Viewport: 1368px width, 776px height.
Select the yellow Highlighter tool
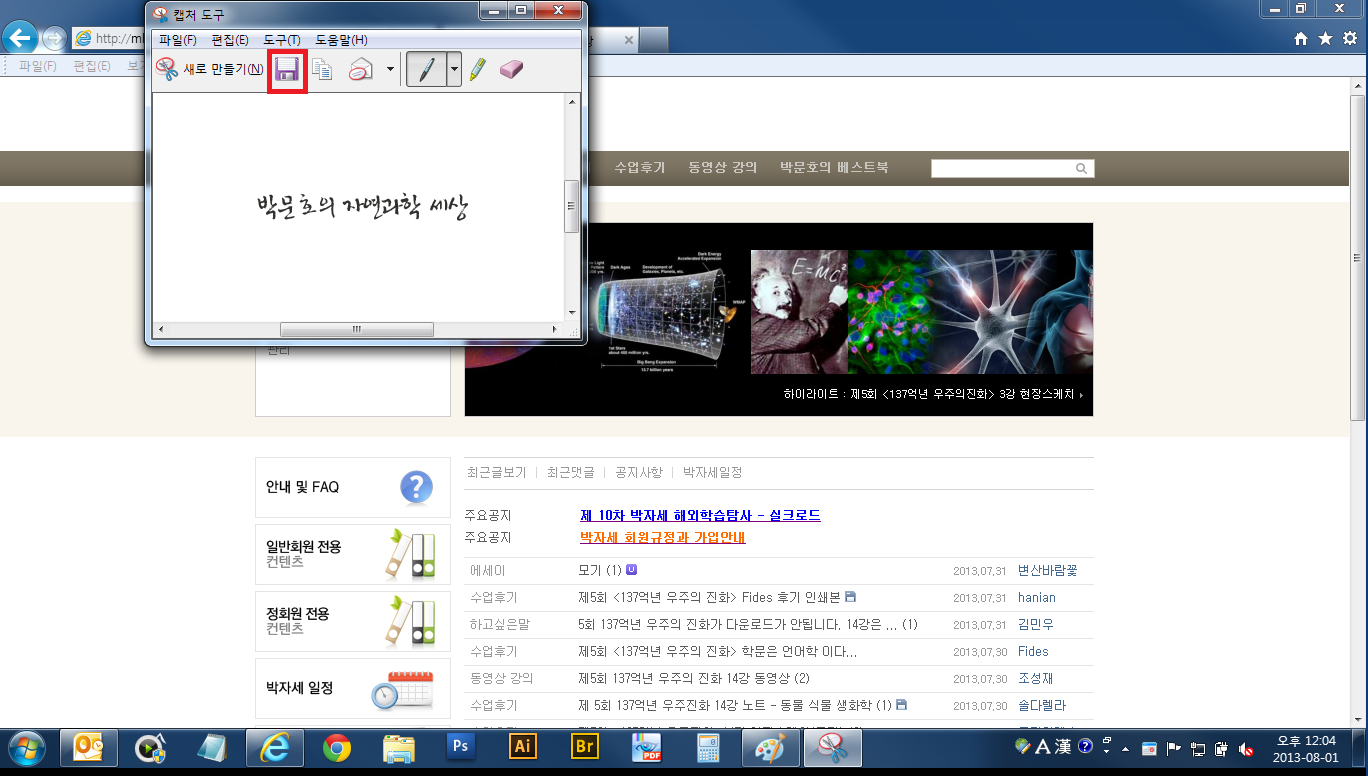tap(477, 70)
